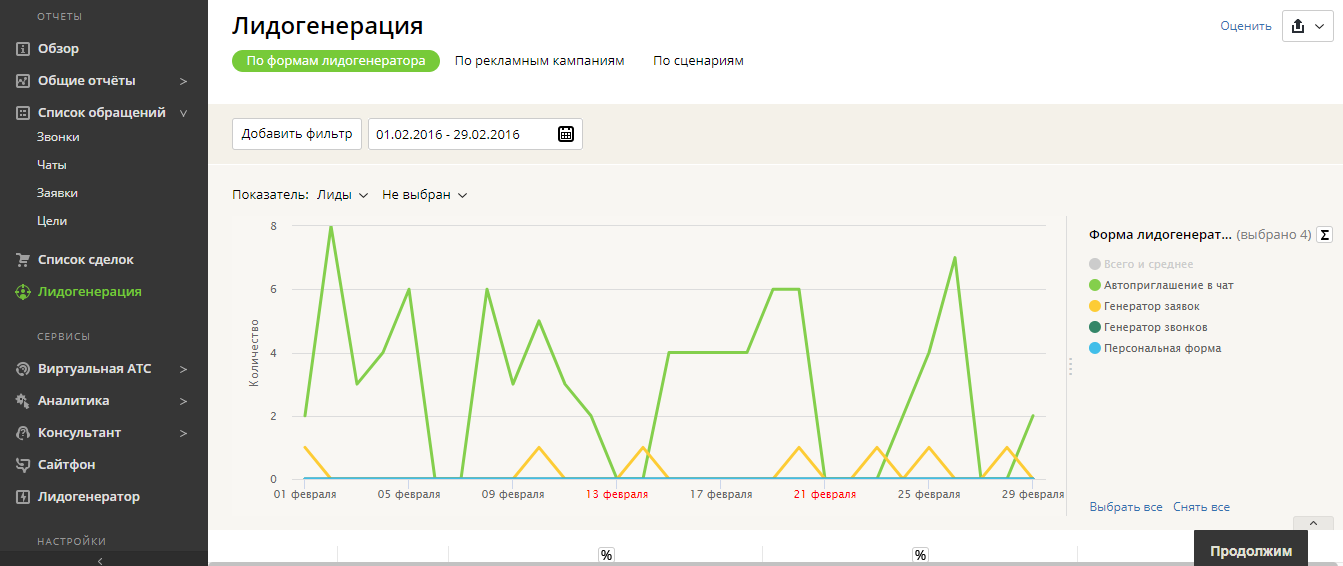
Task: Click the Лидогенератор lightning icon
Action: click(x=22, y=497)
